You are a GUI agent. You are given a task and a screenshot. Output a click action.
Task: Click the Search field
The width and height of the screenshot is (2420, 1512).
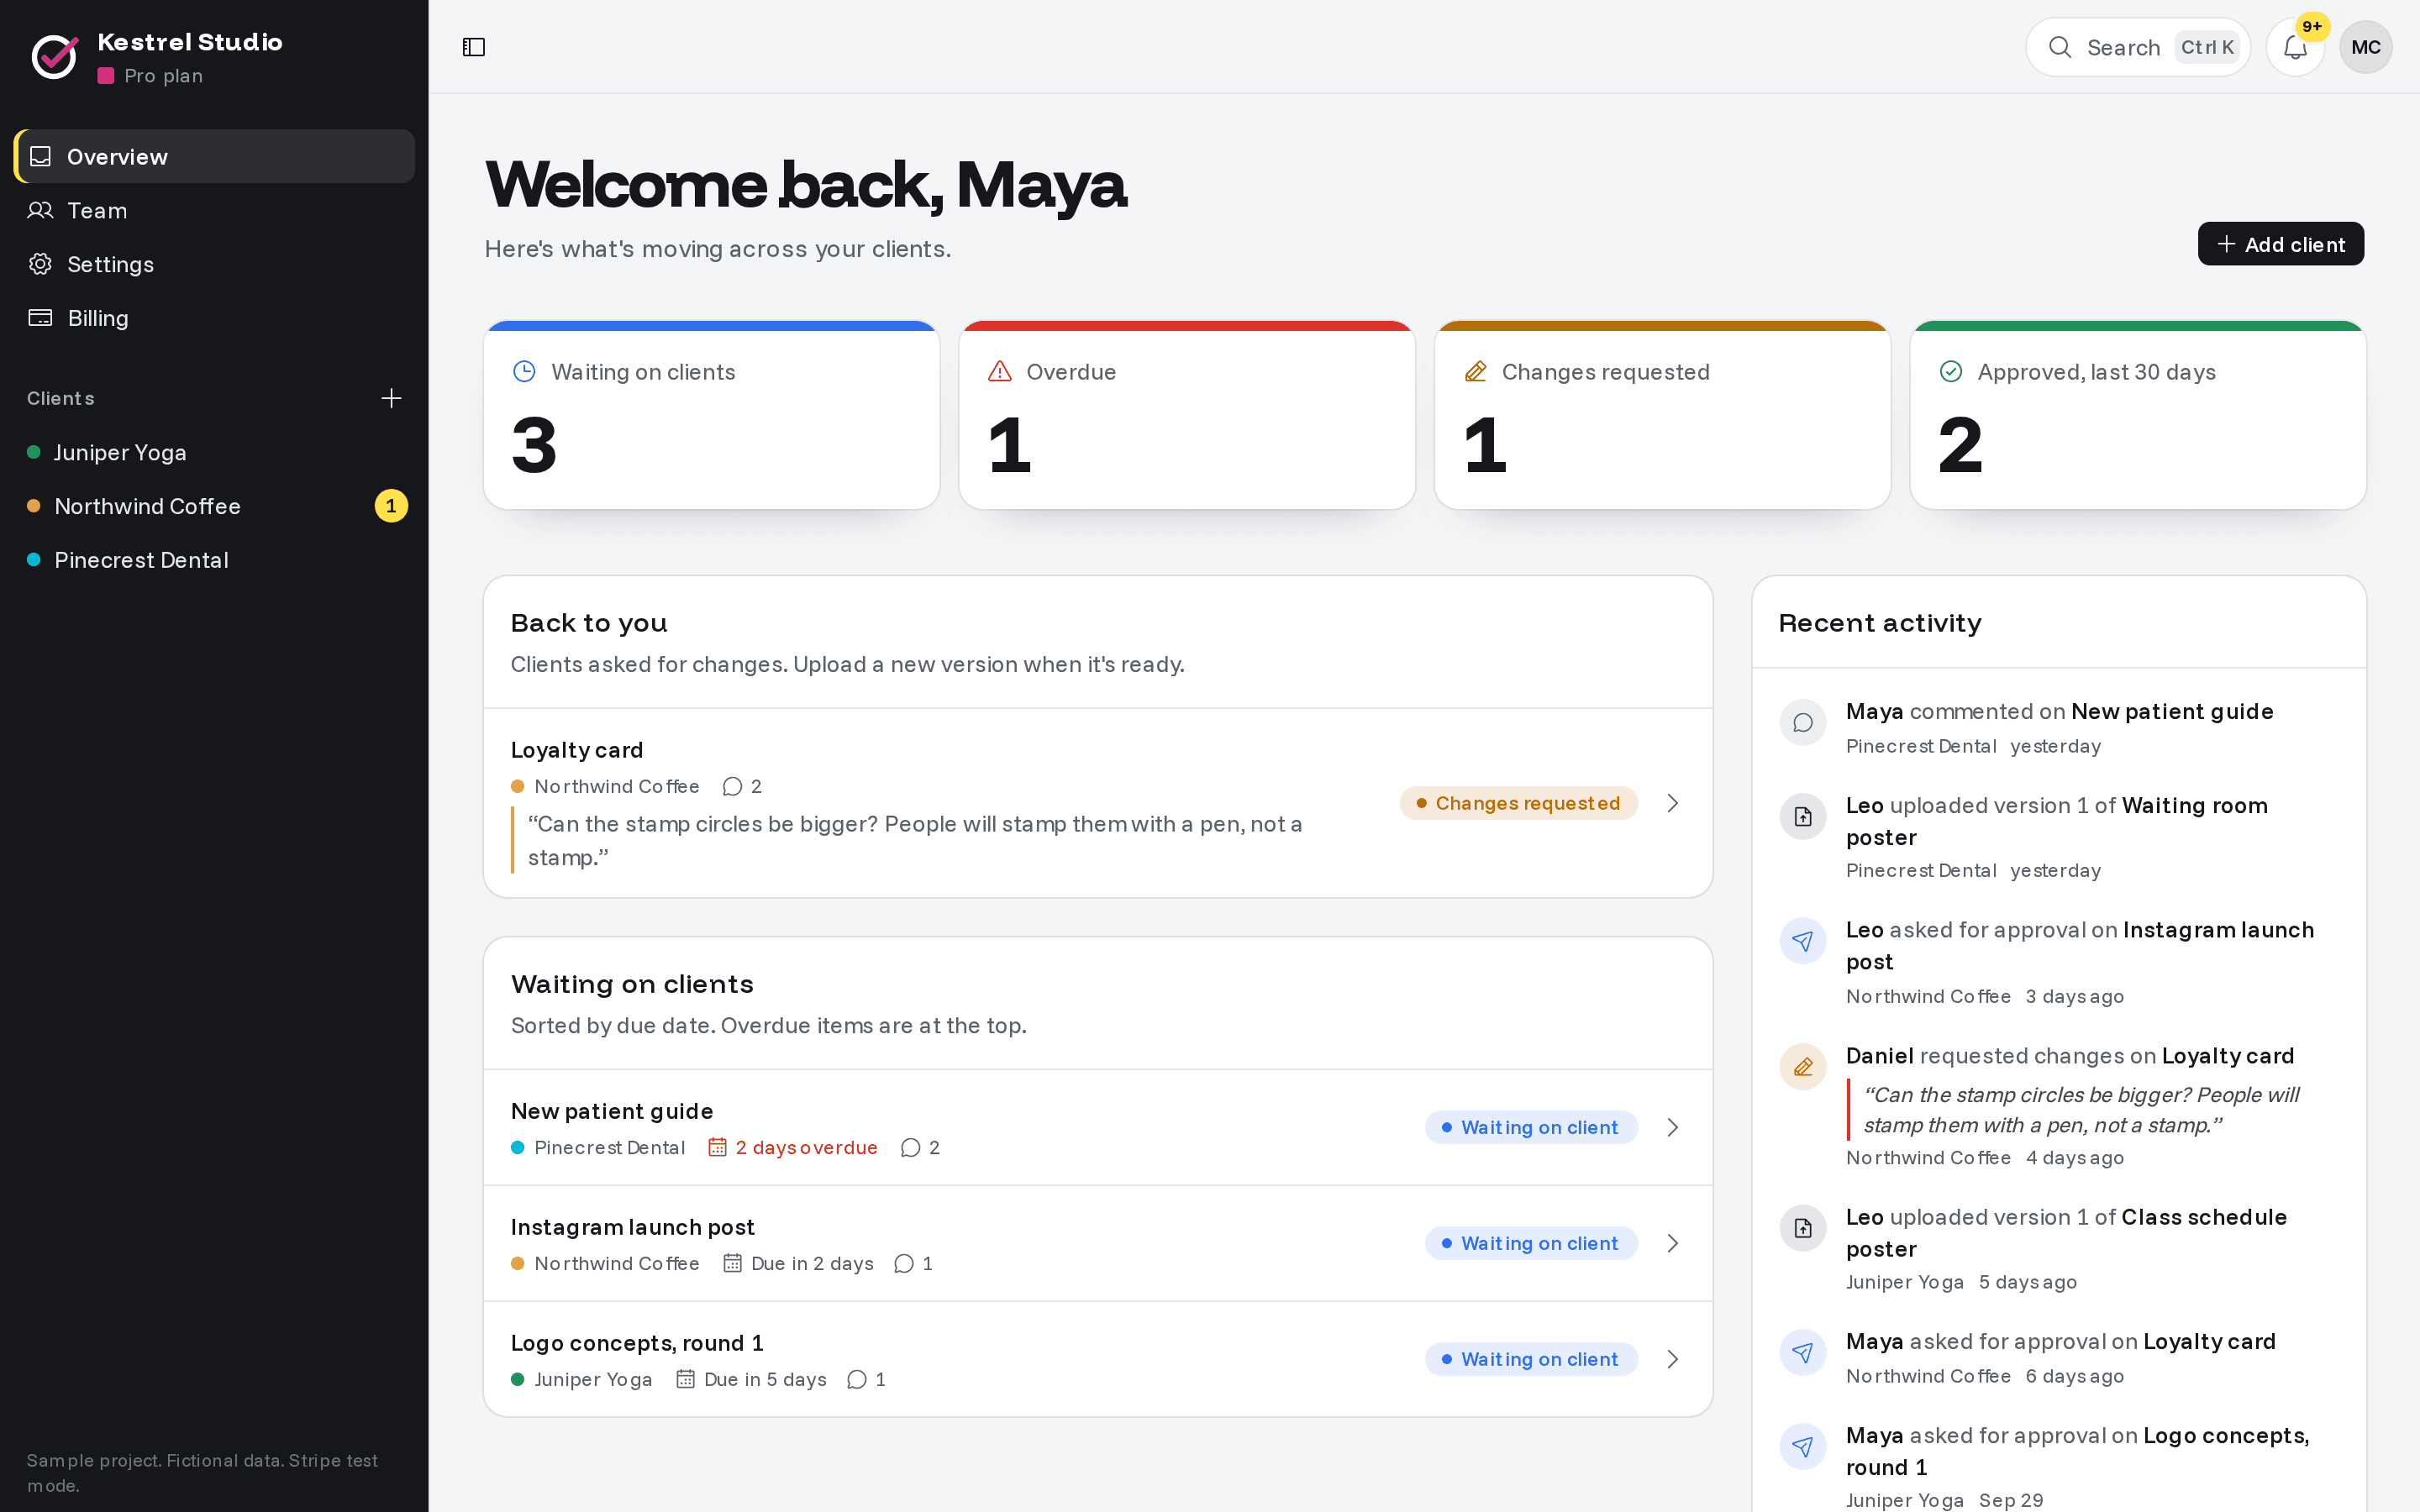[2138, 47]
